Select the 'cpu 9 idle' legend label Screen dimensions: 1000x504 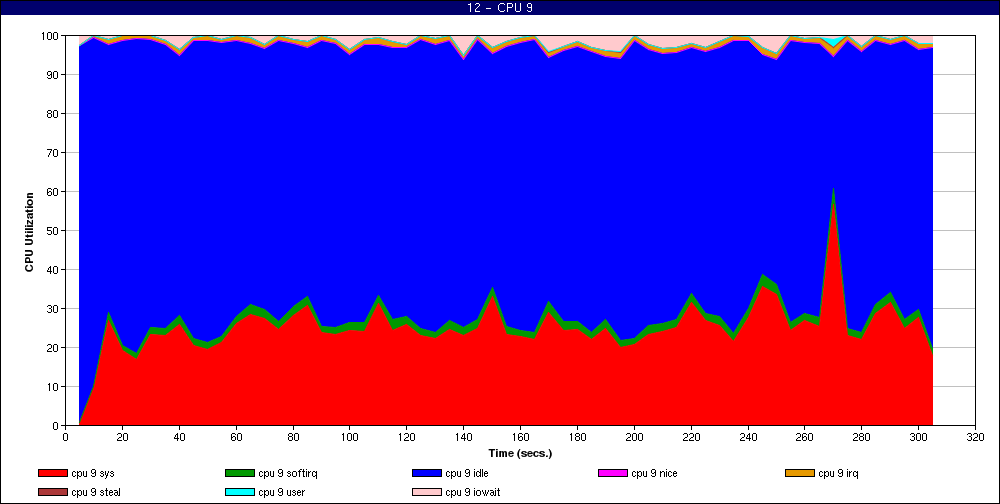tap(467, 474)
